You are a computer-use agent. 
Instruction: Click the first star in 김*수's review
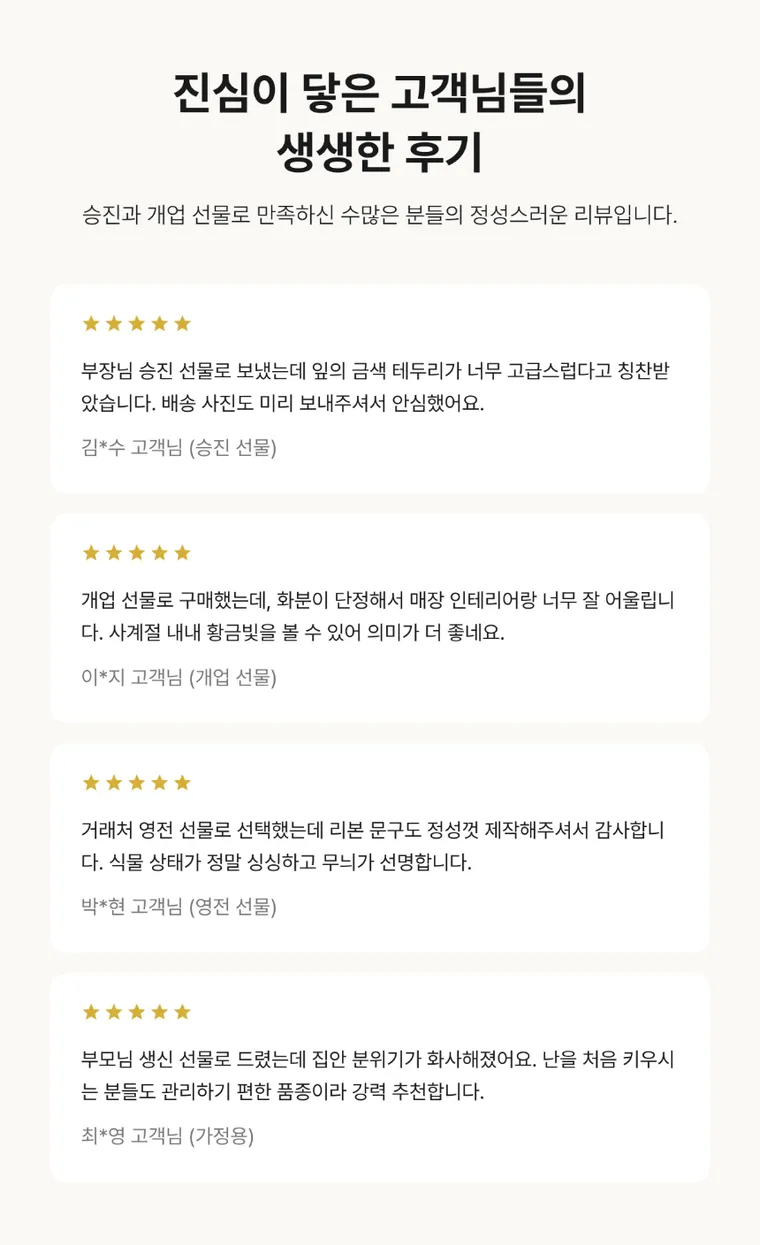coord(91,323)
